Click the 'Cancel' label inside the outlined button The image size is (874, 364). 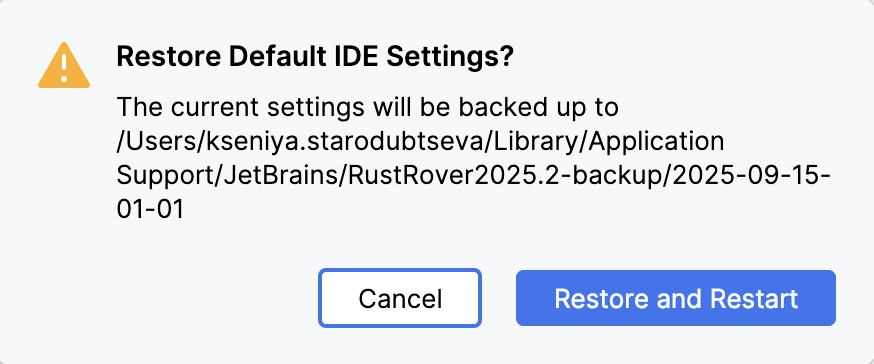[400, 299]
